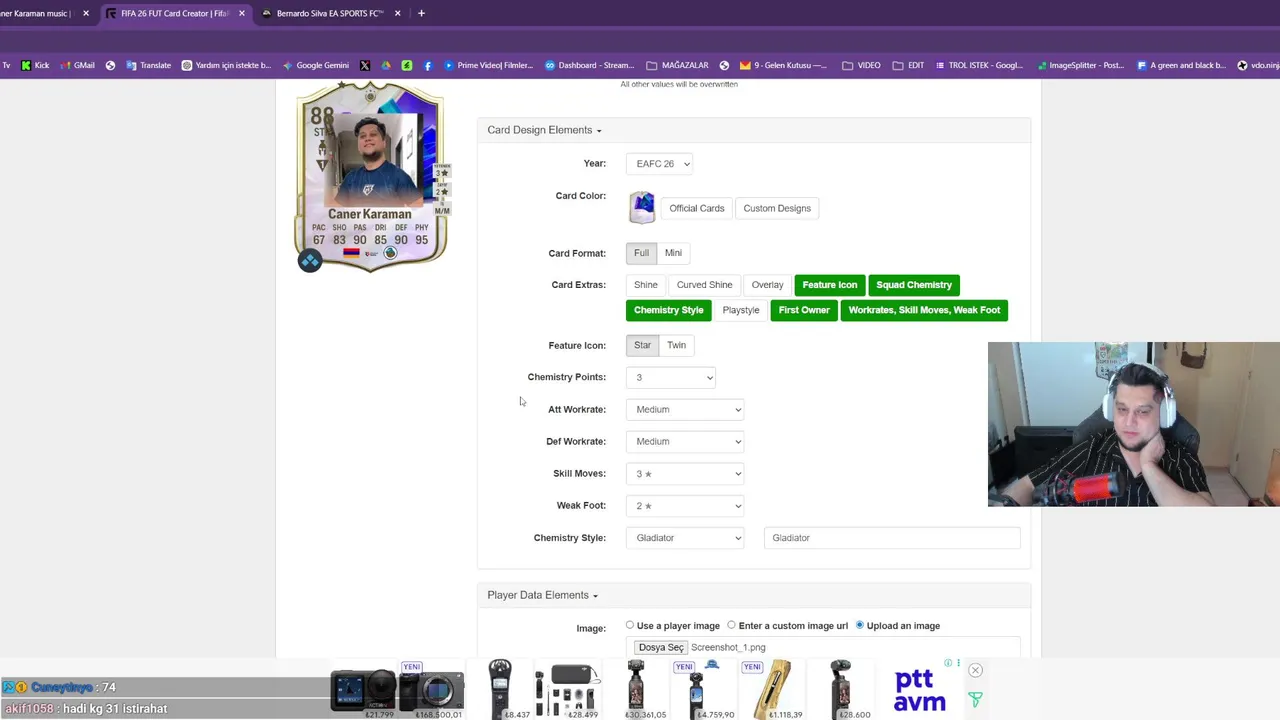This screenshot has width=1280, height=720.
Task: Open the GMail bookmark
Action: click(x=77, y=65)
